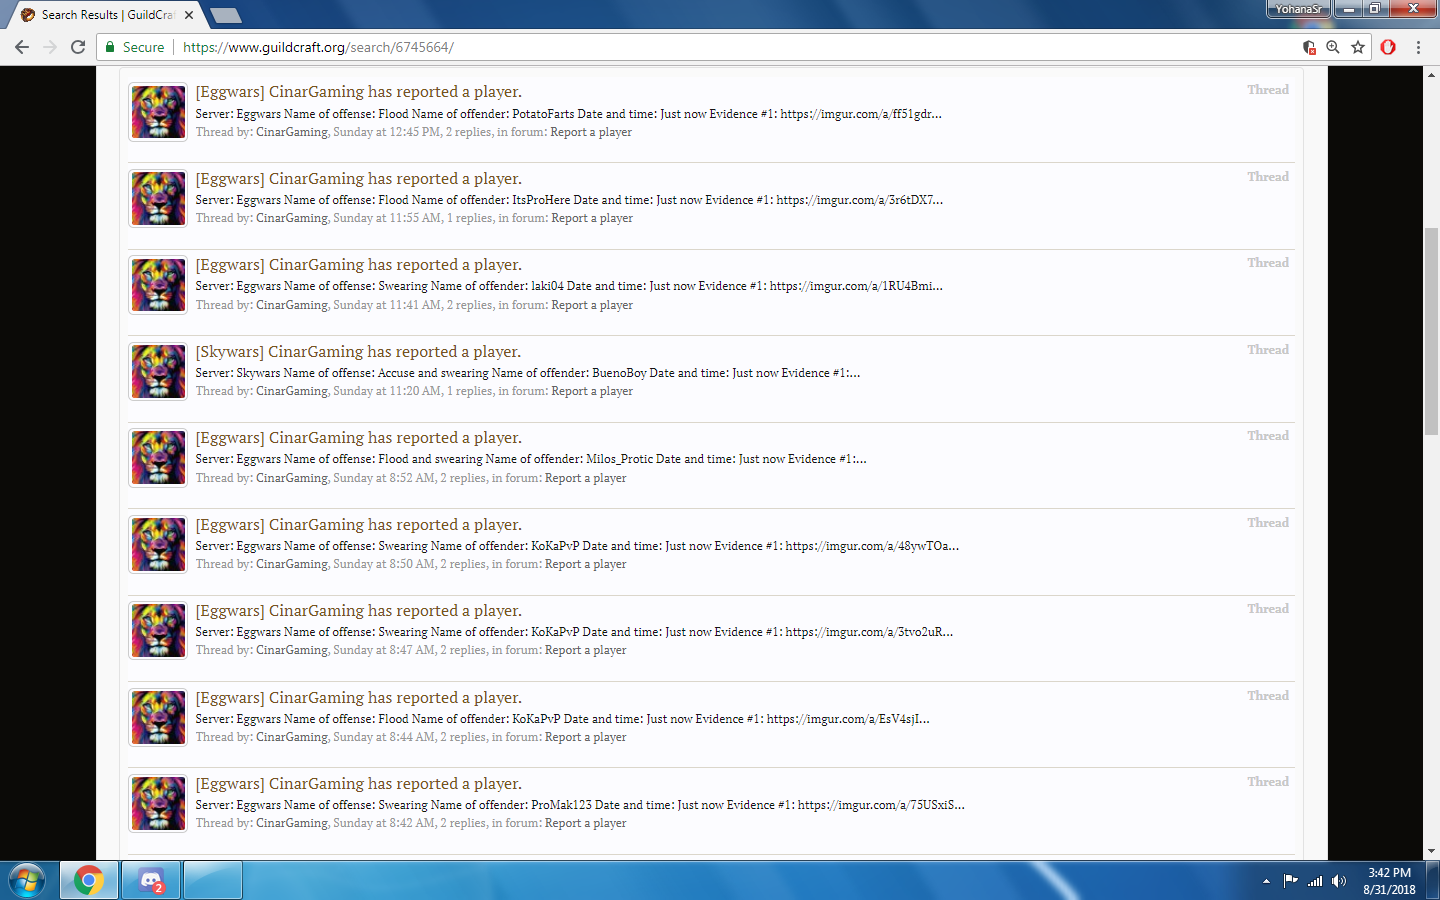
Task: Open the thread title reporting ItsProHere
Action: pos(358,179)
